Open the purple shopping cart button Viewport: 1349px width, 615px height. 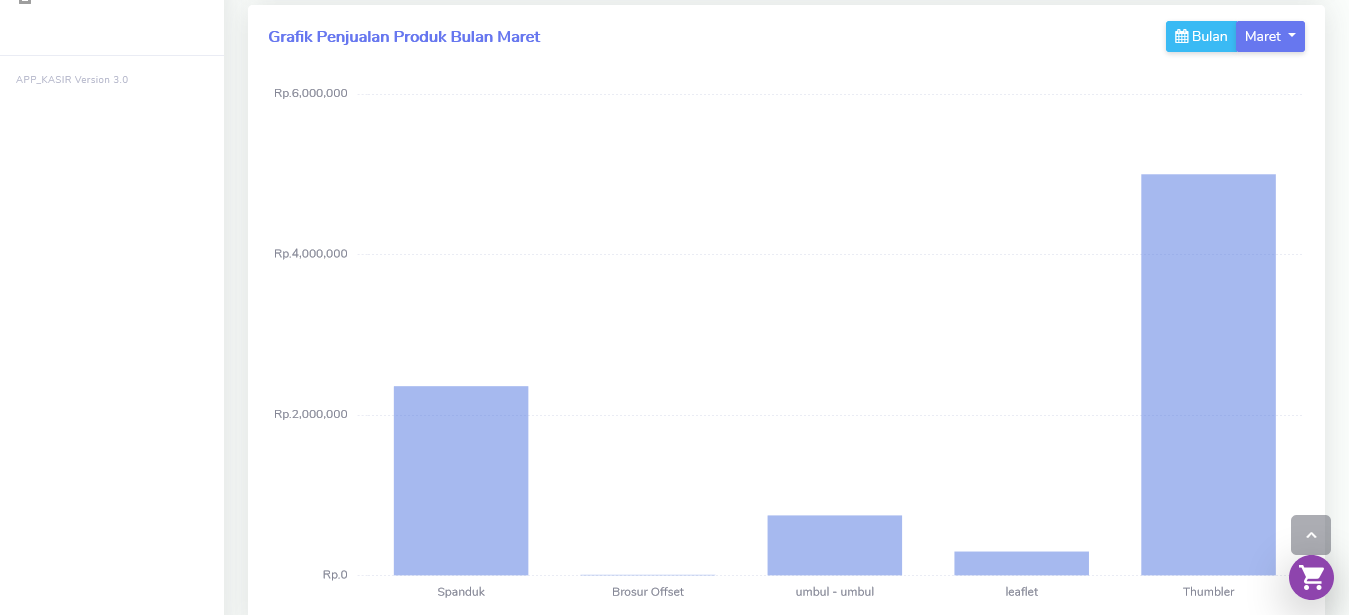1311,577
